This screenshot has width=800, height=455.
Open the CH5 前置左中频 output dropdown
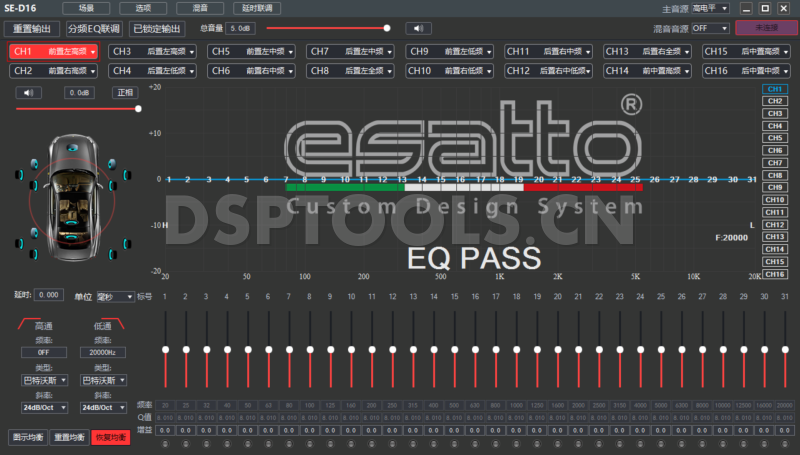pos(251,52)
